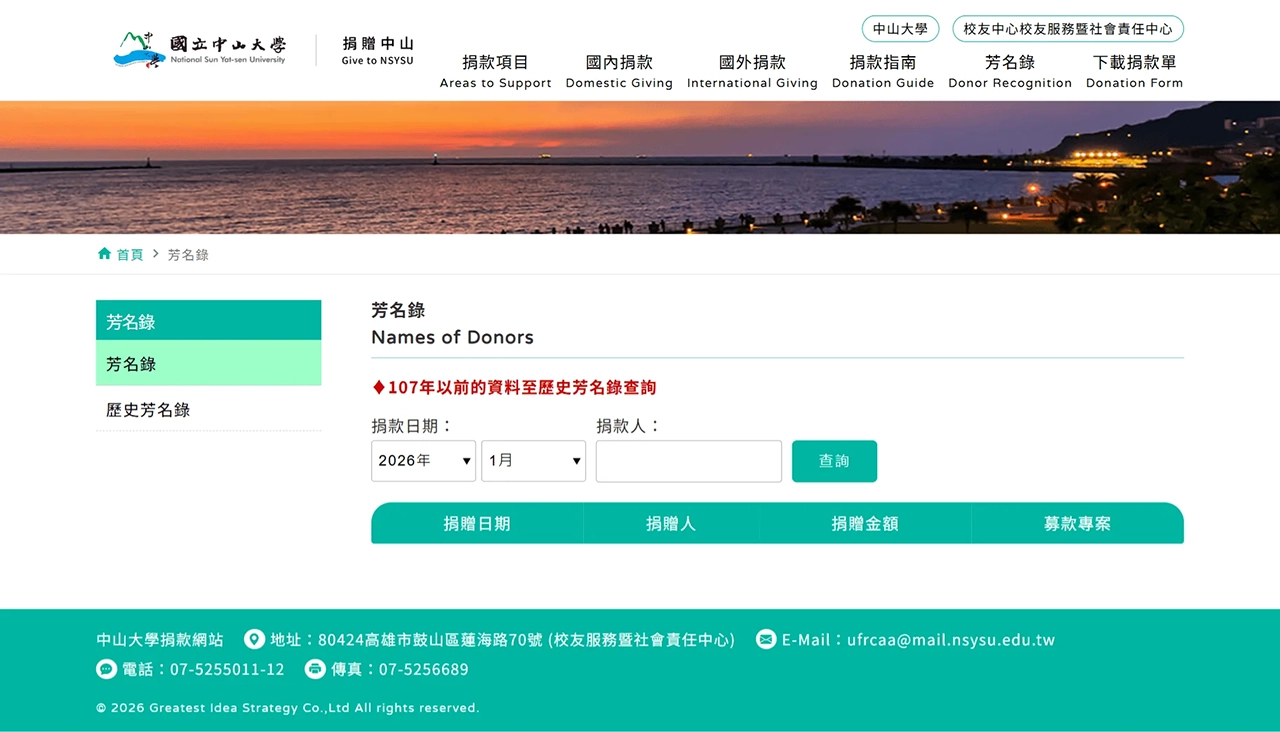Click the email envelope icon in footer
The image size is (1280, 732).
click(766, 639)
